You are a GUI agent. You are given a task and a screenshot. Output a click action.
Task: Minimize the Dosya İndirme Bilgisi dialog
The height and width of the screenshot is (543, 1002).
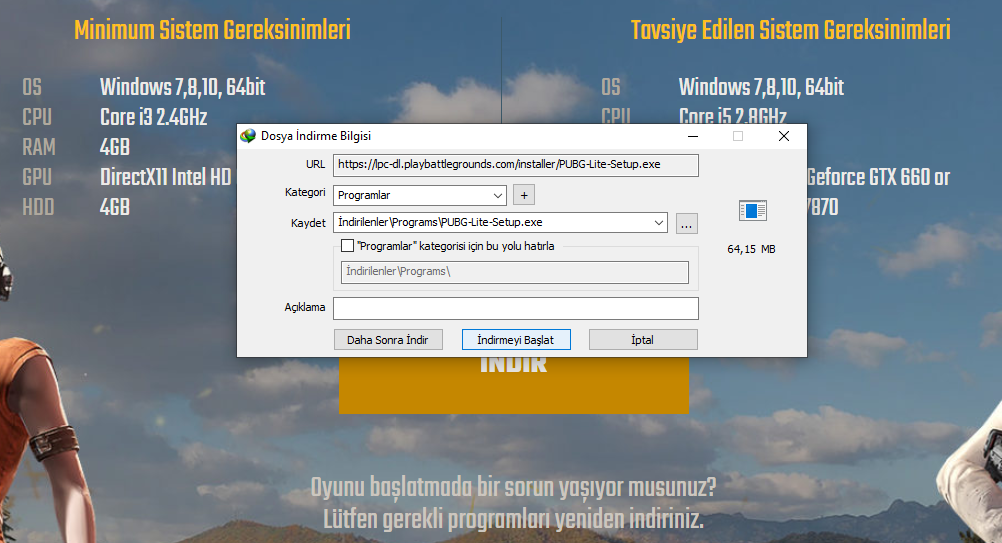(x=693, y=136)
